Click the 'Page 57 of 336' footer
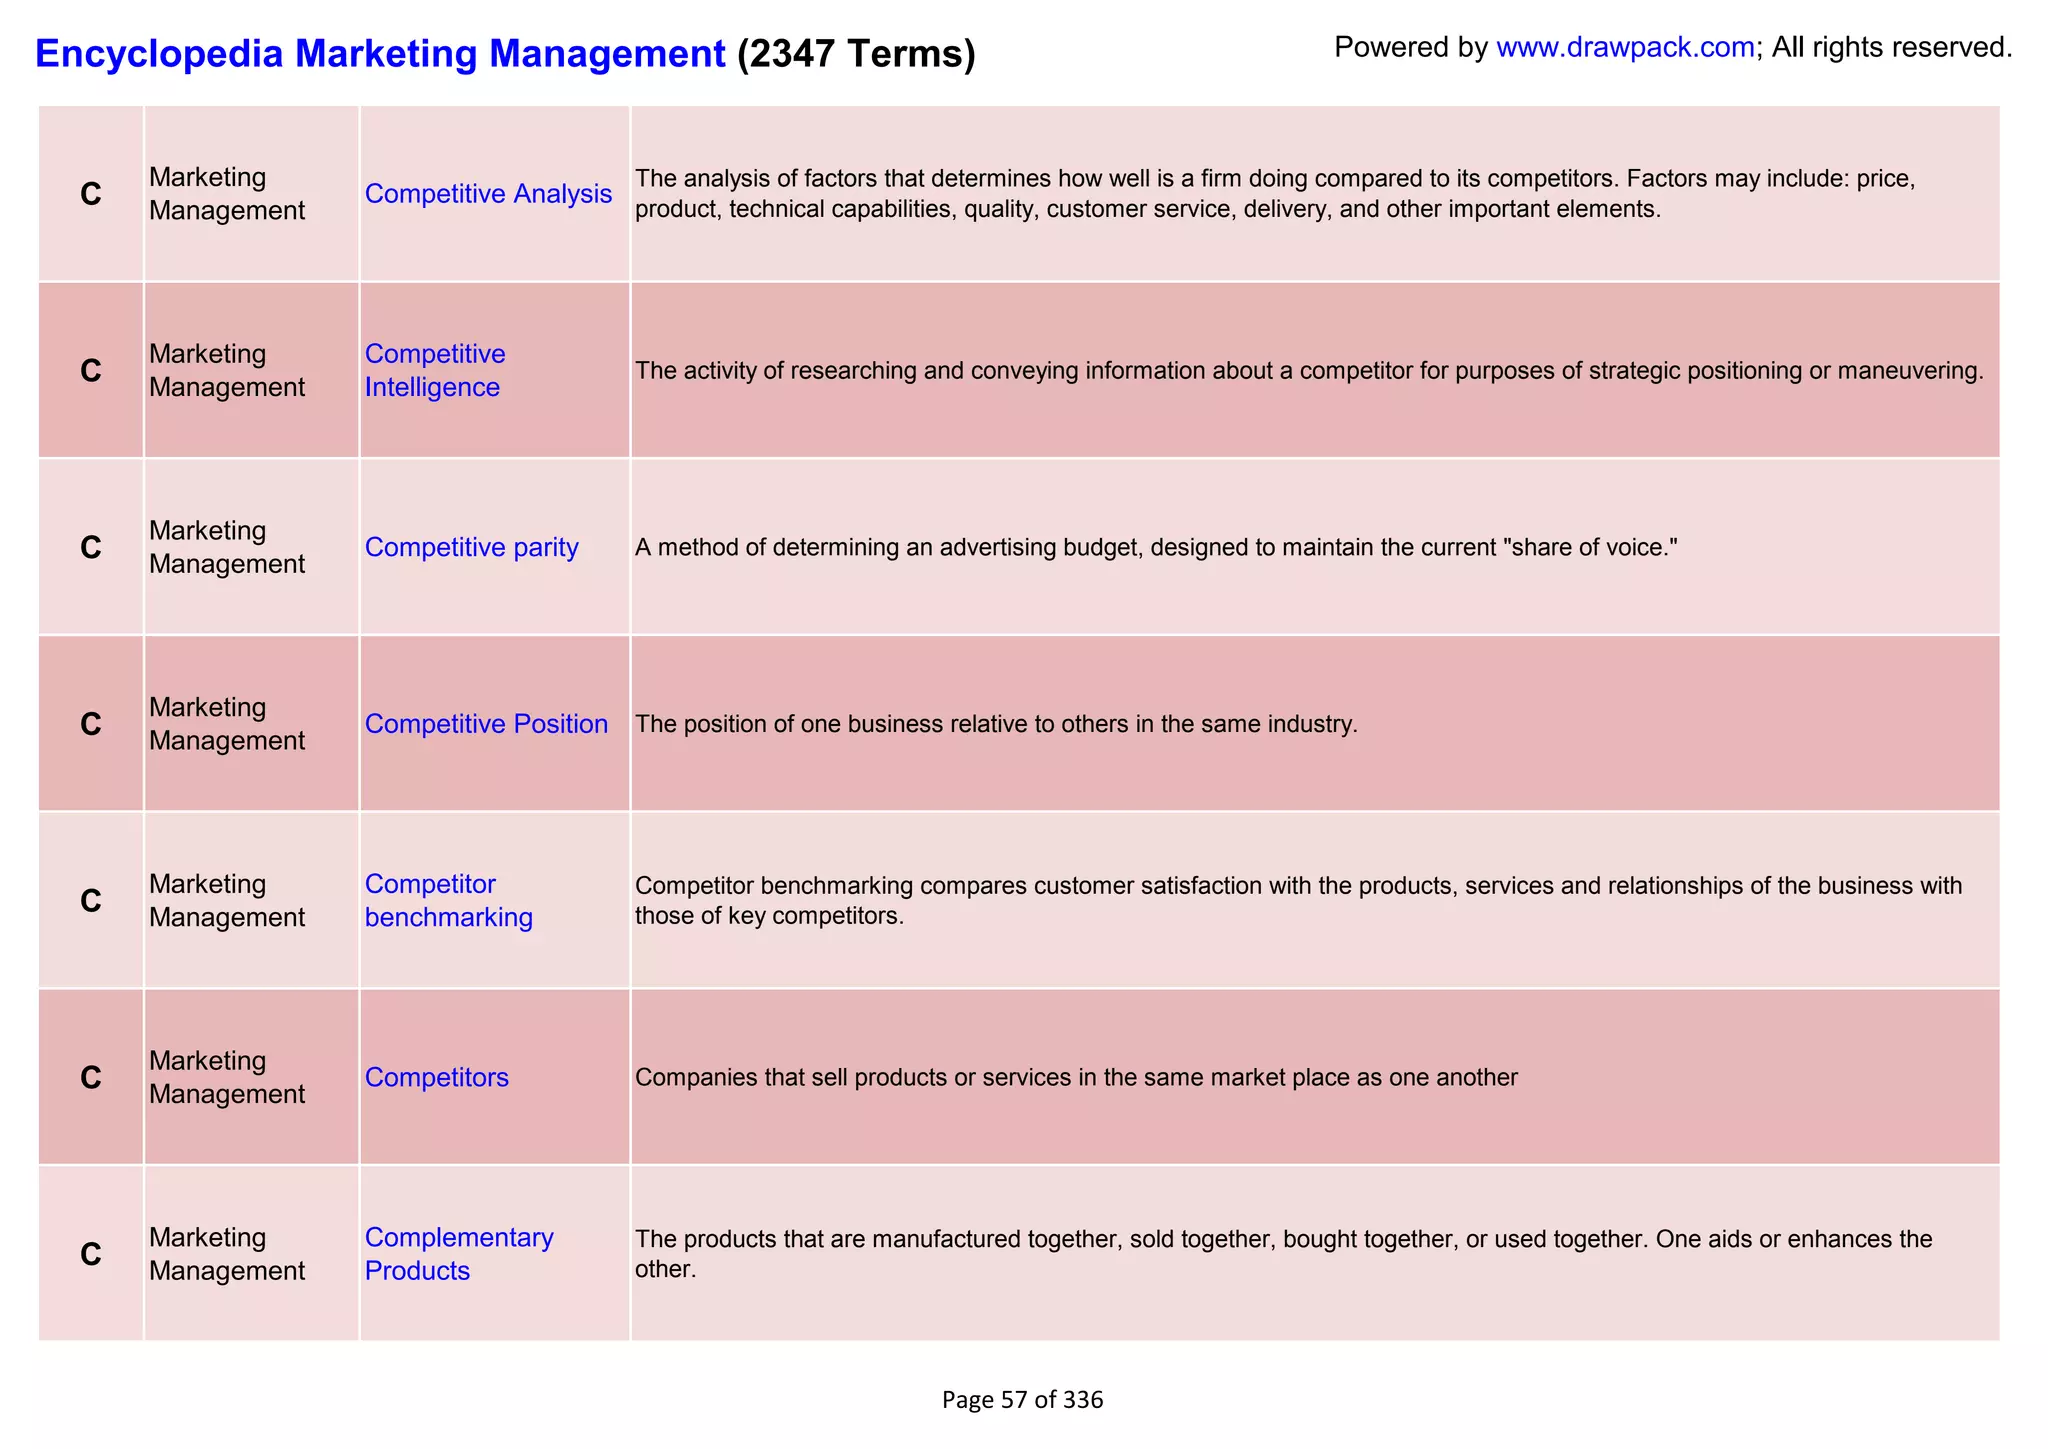 1022,1400
